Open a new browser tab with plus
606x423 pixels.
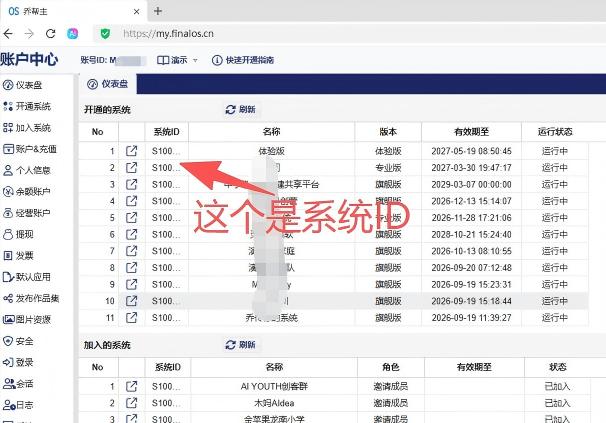point(158,11)
